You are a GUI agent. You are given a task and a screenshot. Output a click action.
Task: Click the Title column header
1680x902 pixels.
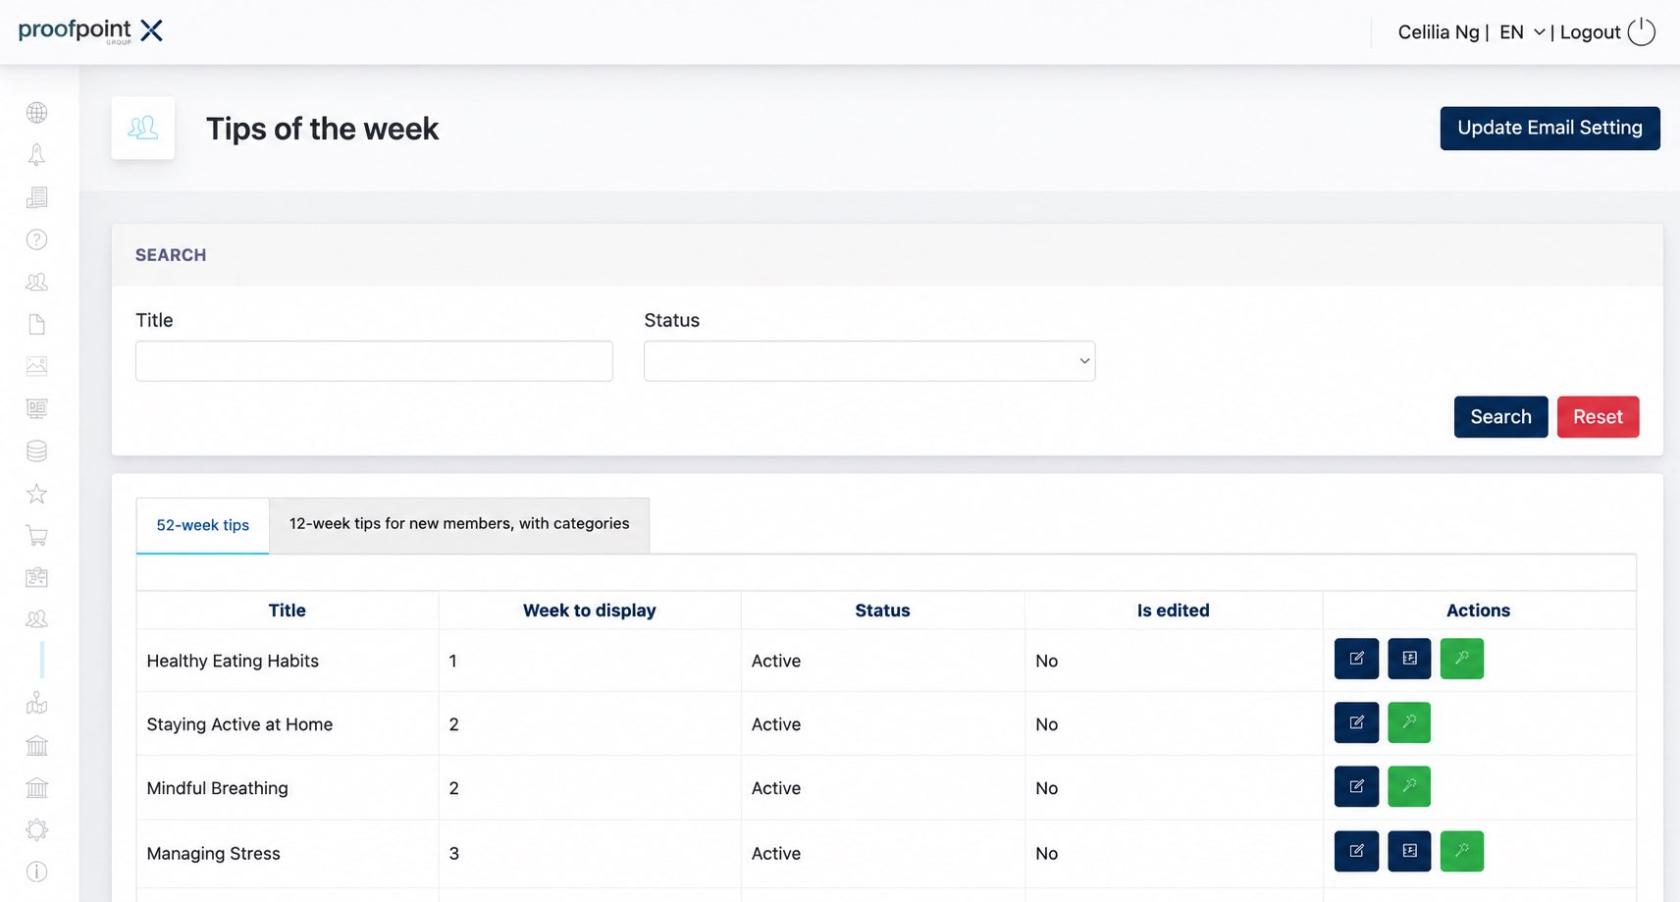[x=287, y=610]
